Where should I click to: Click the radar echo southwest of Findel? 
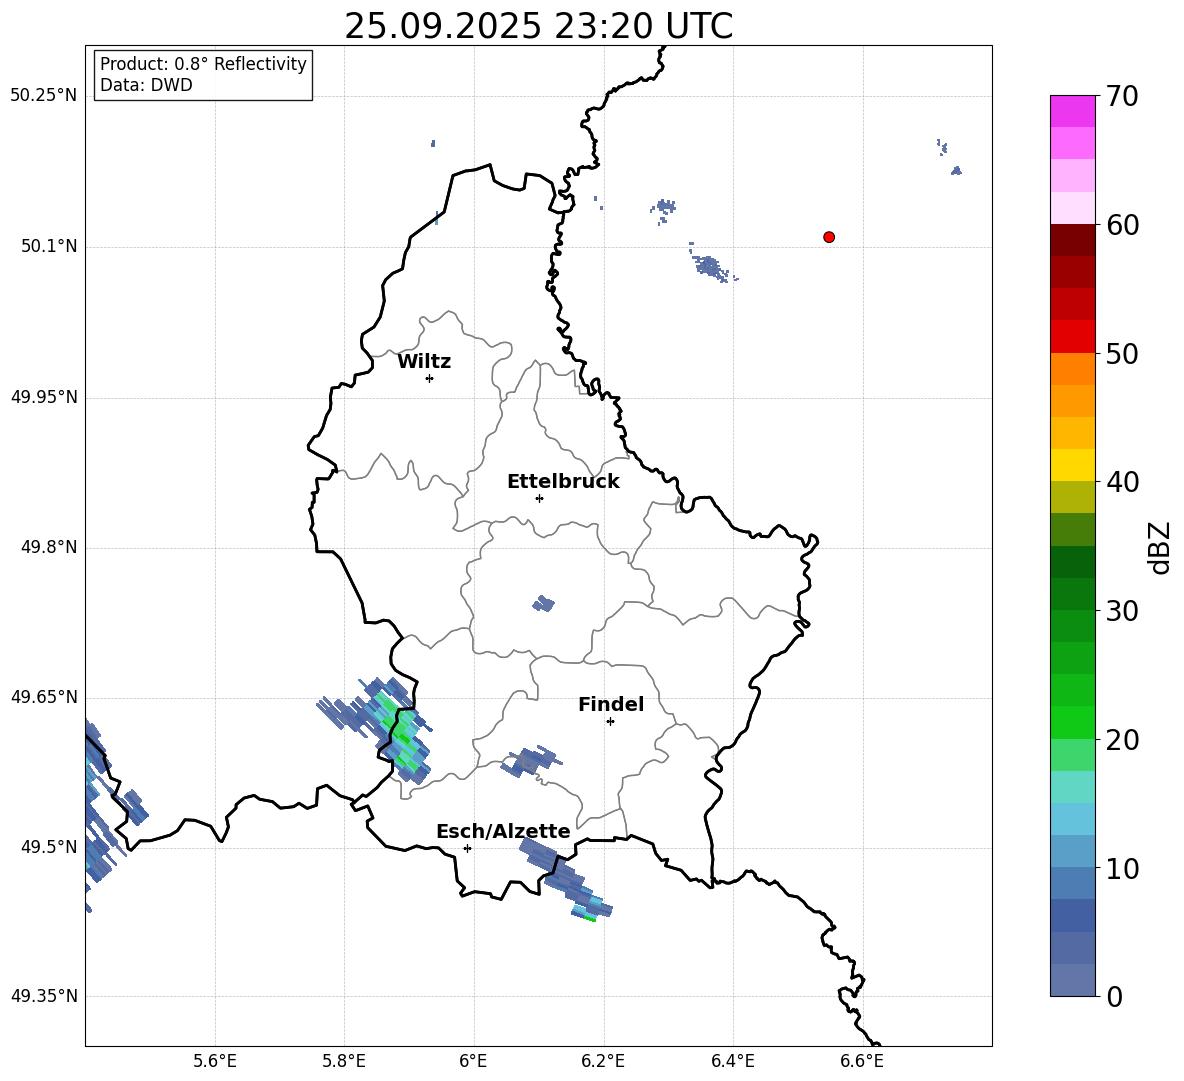[x=532, y=760]
